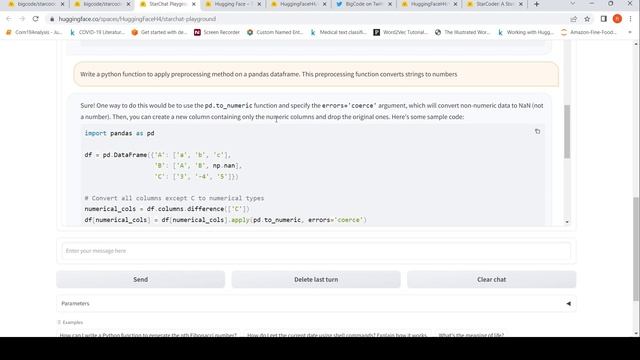640x360 pixels.
Task: Open the Screen Recorder bookmark
Action: (x=217, y=32)
